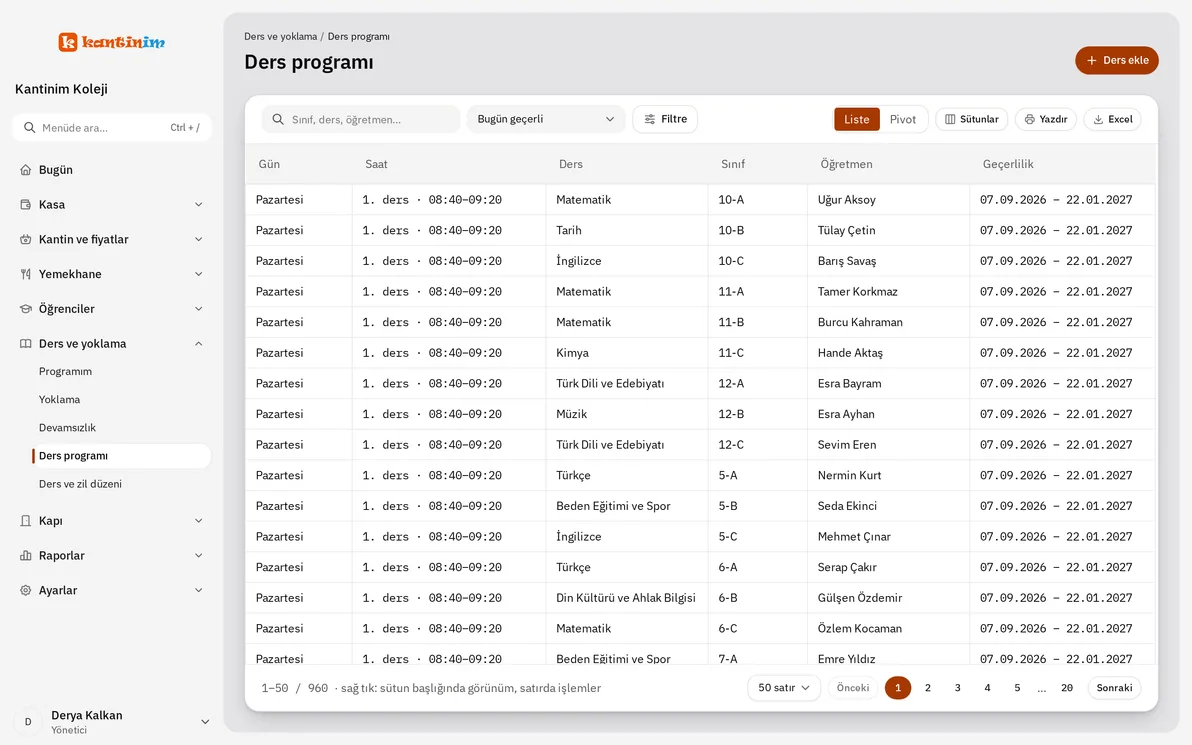Click the Öğrenciler graduation cap icon
Screen dimensions: 1192x745
tap(26, 309)
